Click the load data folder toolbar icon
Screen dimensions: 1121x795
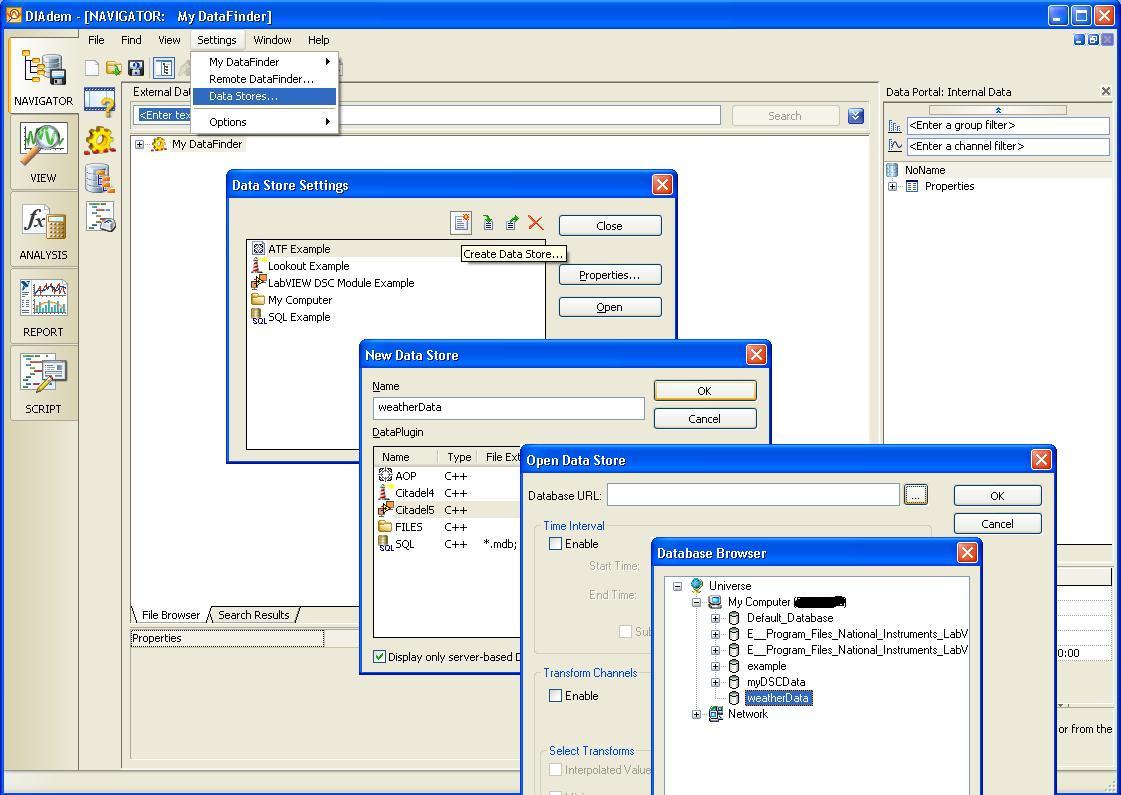tap(114, 68)
